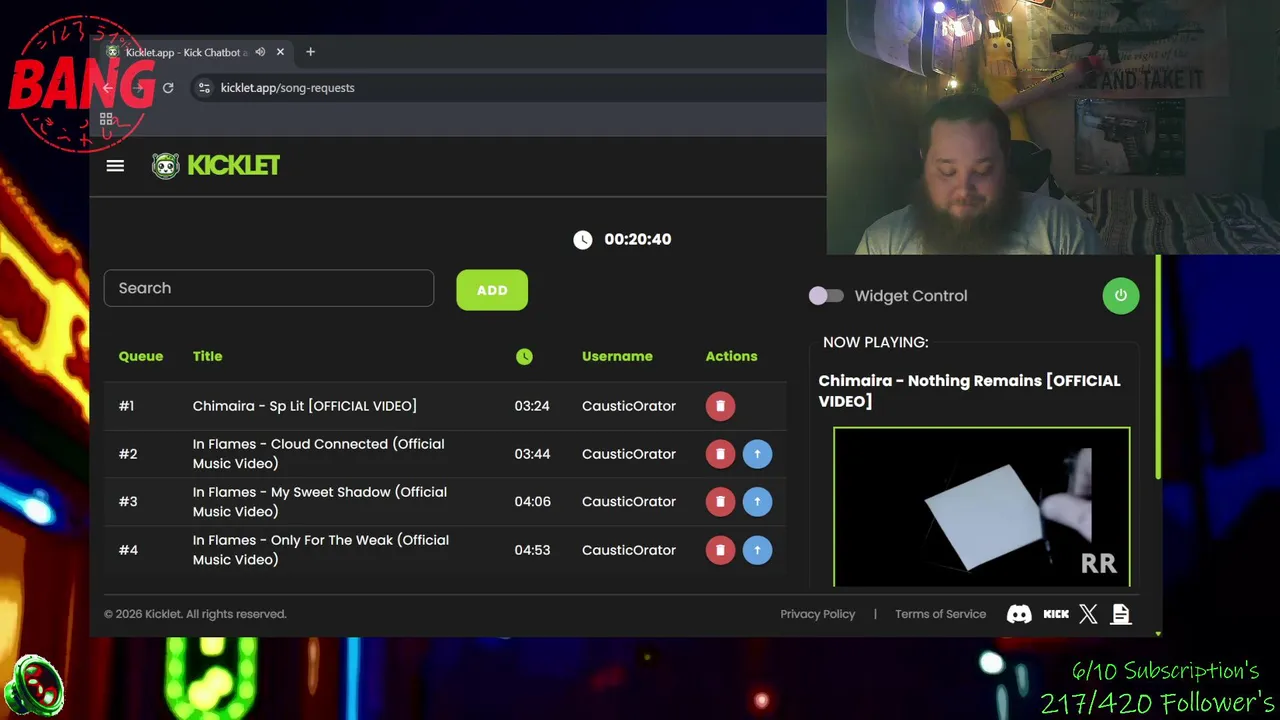This screenshot has height=720, width=1280.
Task: Mute audio on Kicklet tab
Action: point(260,52)
